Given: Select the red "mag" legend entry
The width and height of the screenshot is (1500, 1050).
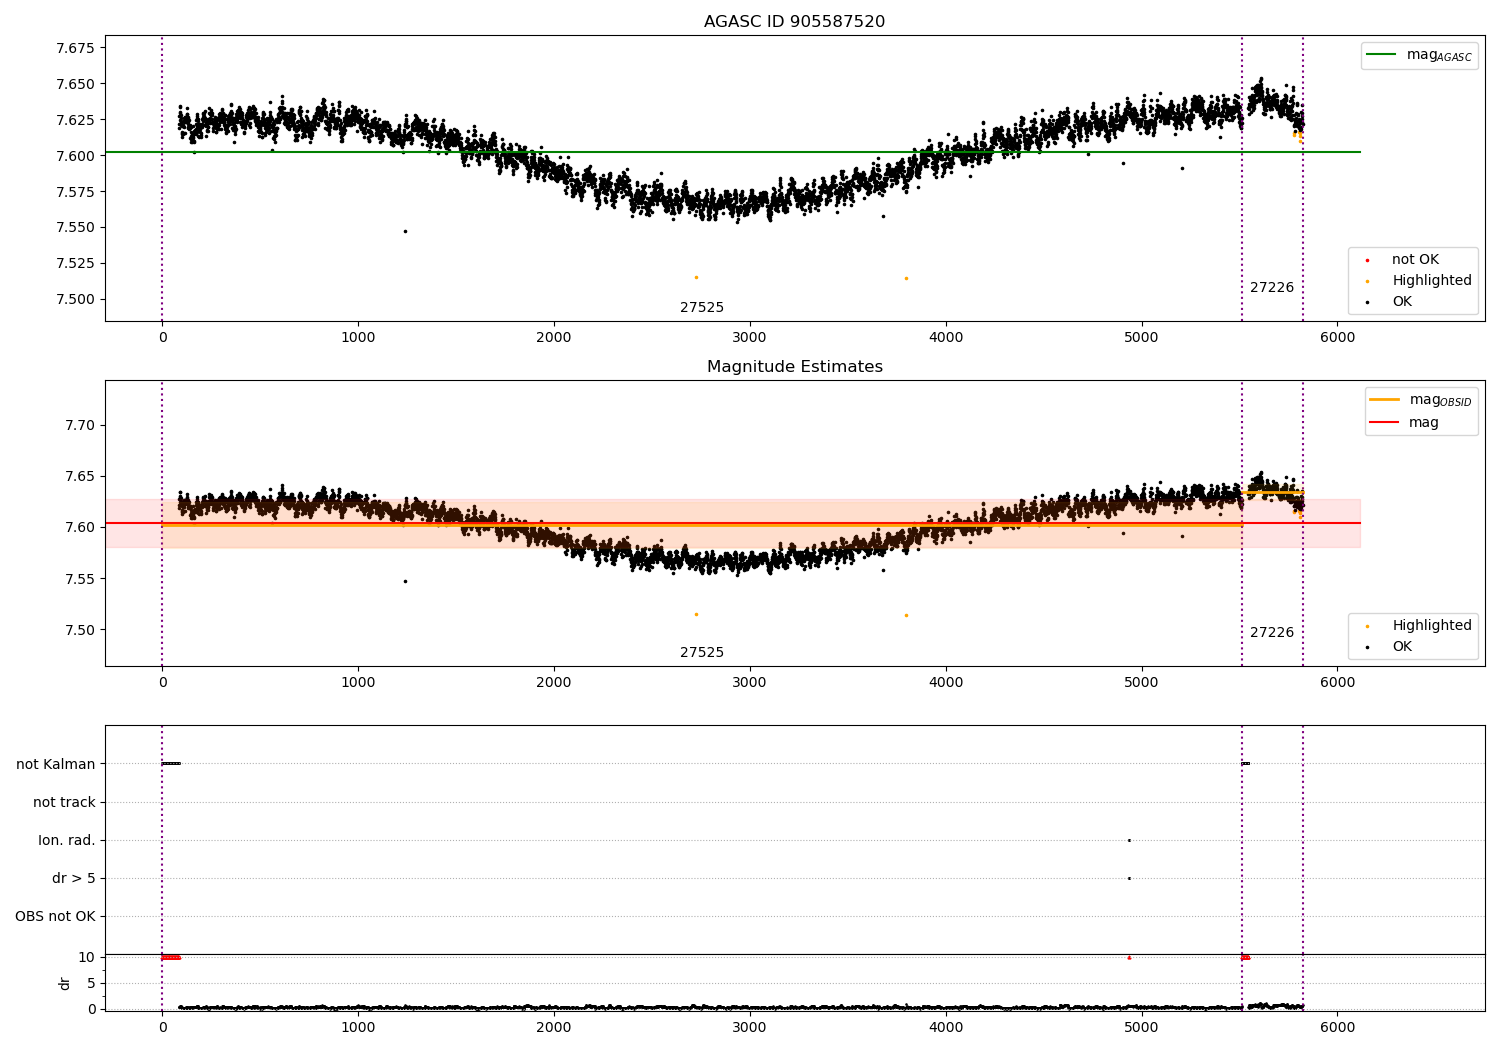Looking at the screenshot, I should 1404,423.
